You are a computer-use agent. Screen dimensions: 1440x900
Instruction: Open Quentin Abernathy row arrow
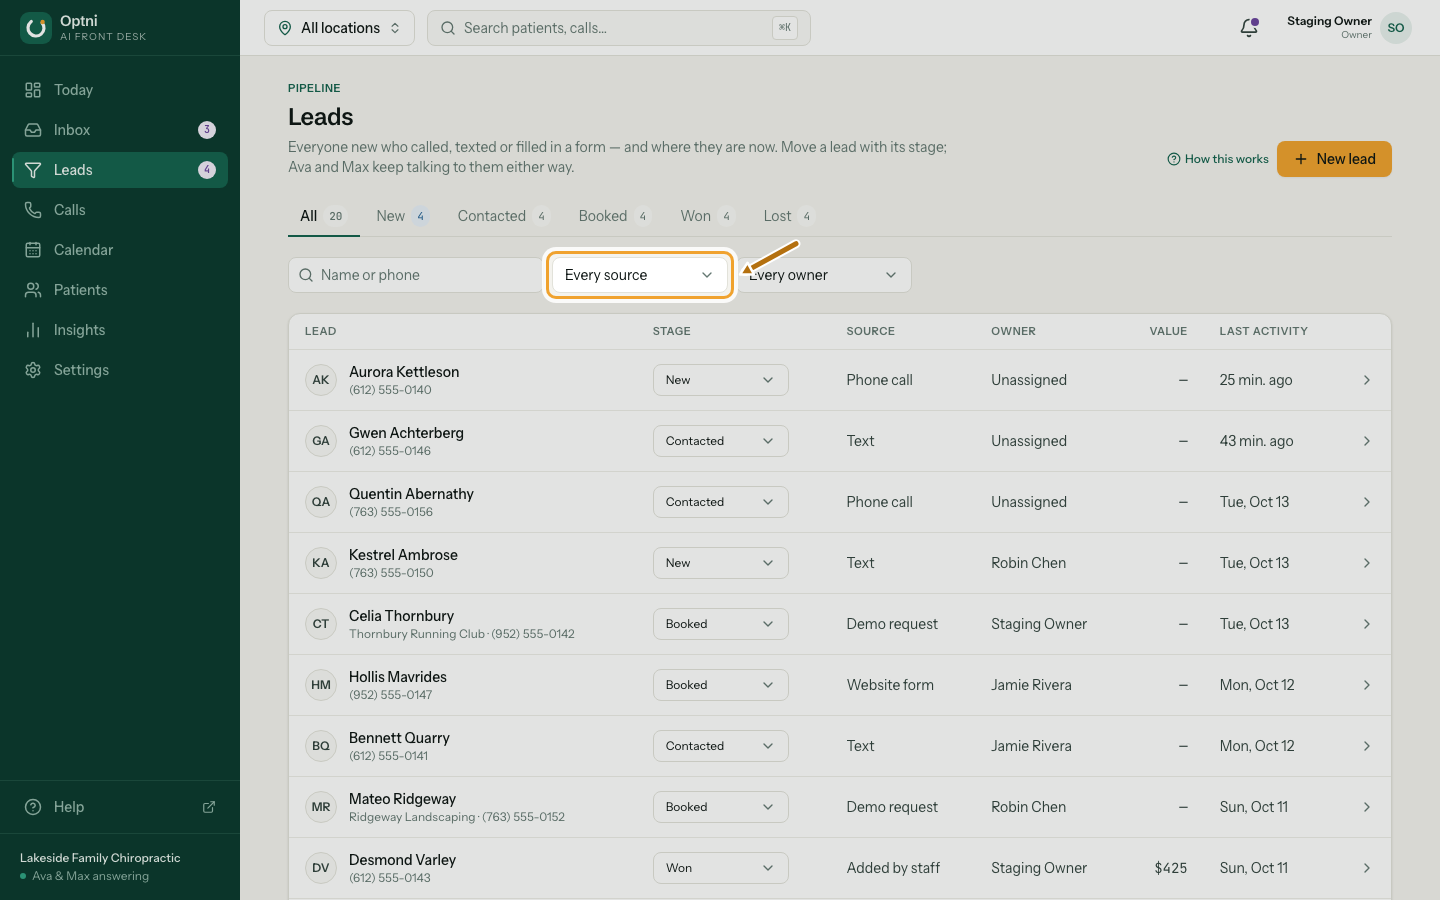tap(1366, 502)
